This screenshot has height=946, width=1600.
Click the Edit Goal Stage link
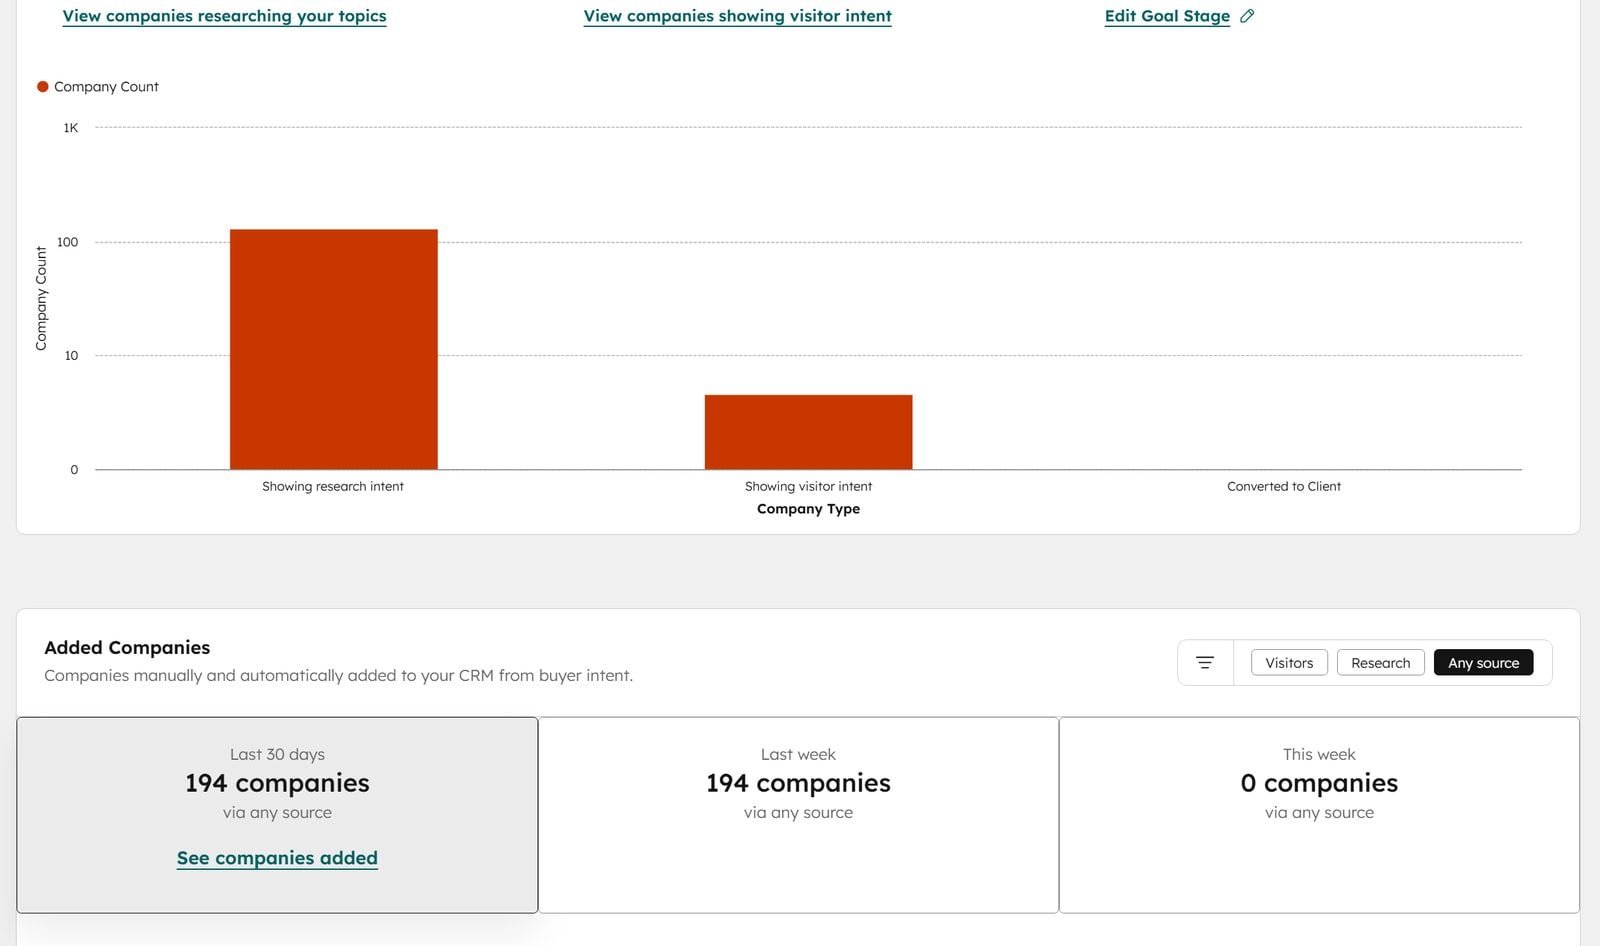pos(1167,16)
